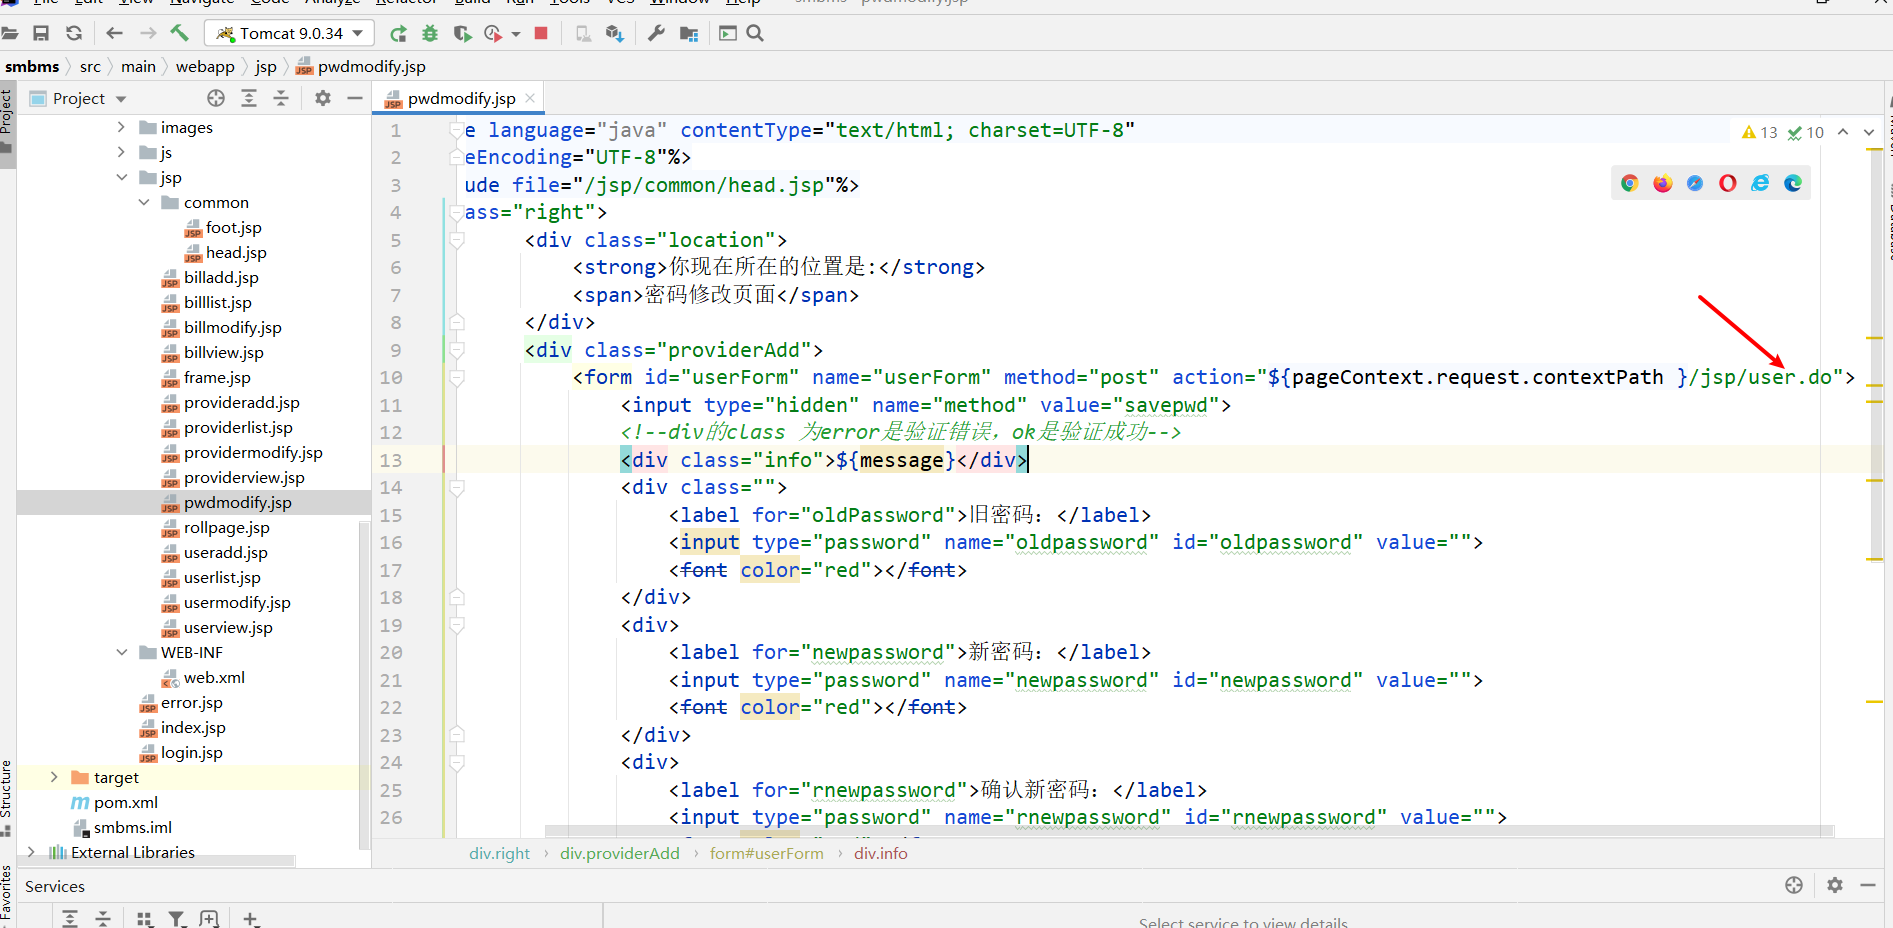Click the 13 warnings indicator
This screenshot has width=1893, height=928.
(x=1759, y=132)
